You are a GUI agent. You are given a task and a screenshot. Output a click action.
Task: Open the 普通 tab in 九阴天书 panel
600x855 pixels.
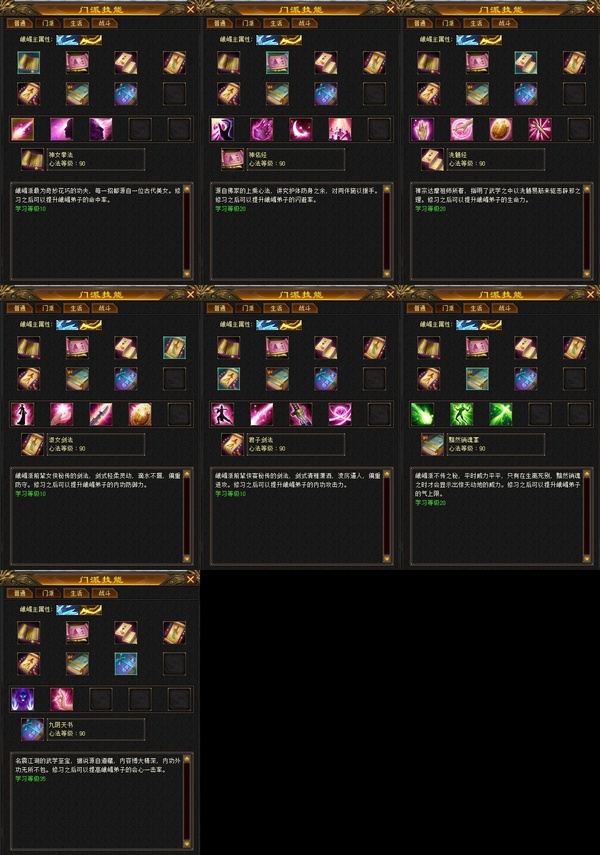pyautogui.click(x=20, y=593)
